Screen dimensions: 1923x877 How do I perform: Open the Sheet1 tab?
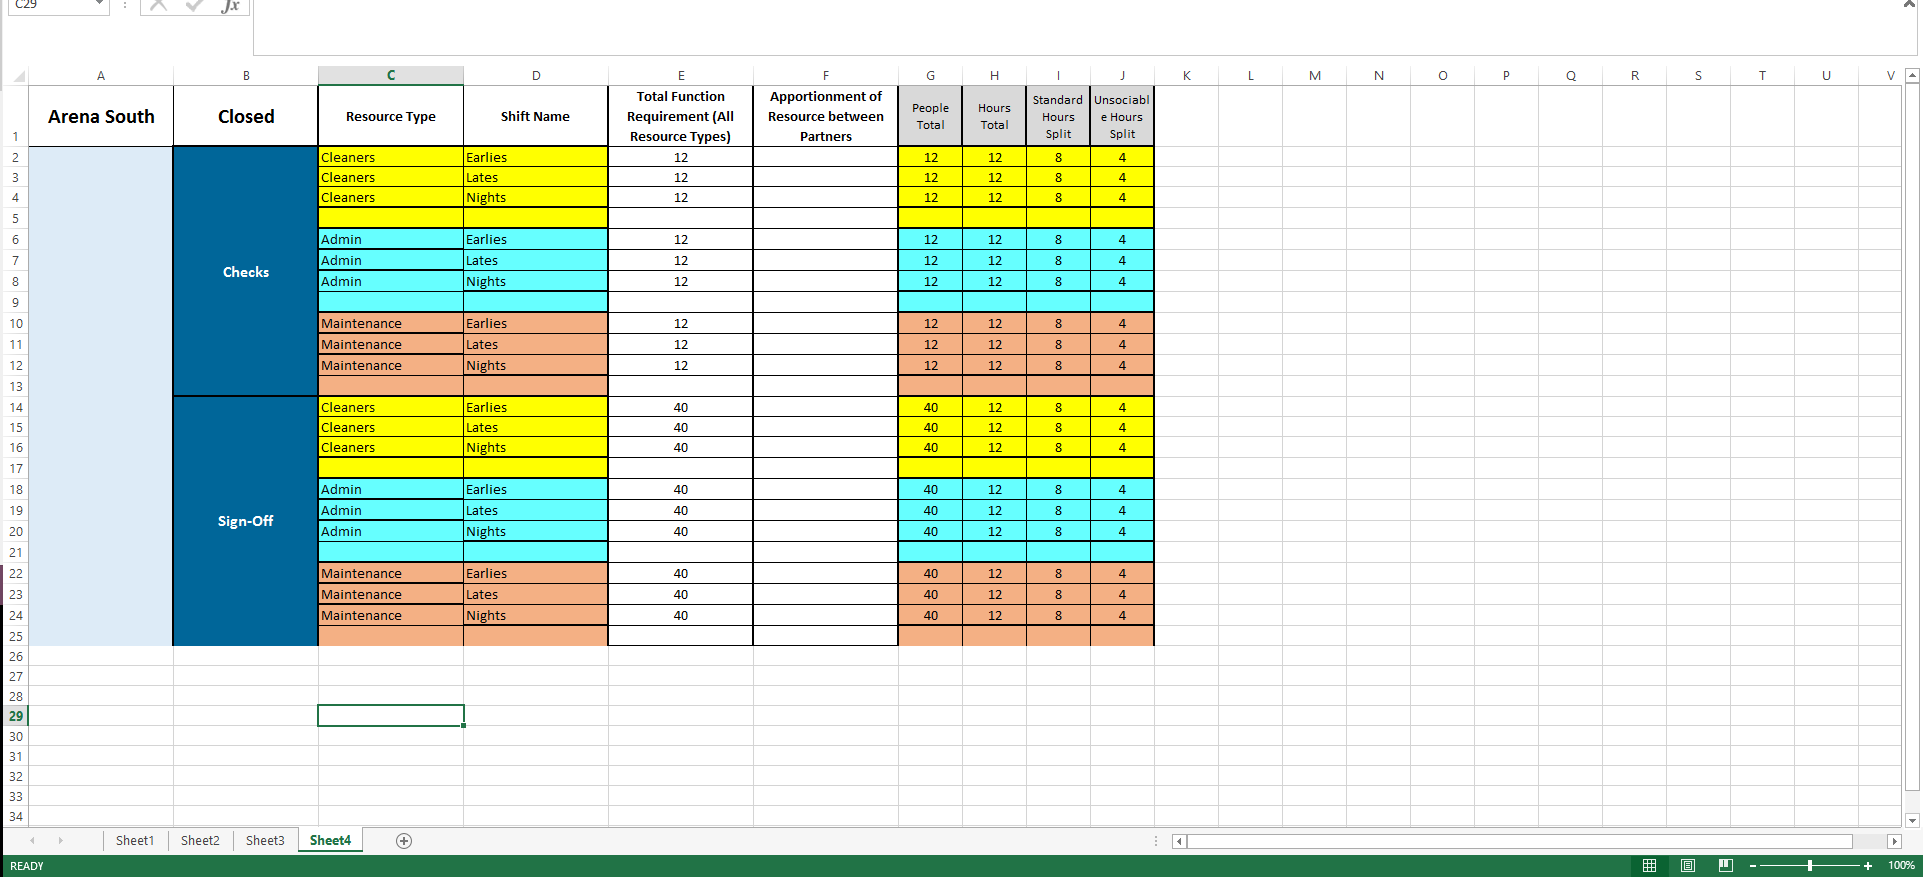pyautogui.click(x=135, y=841)
